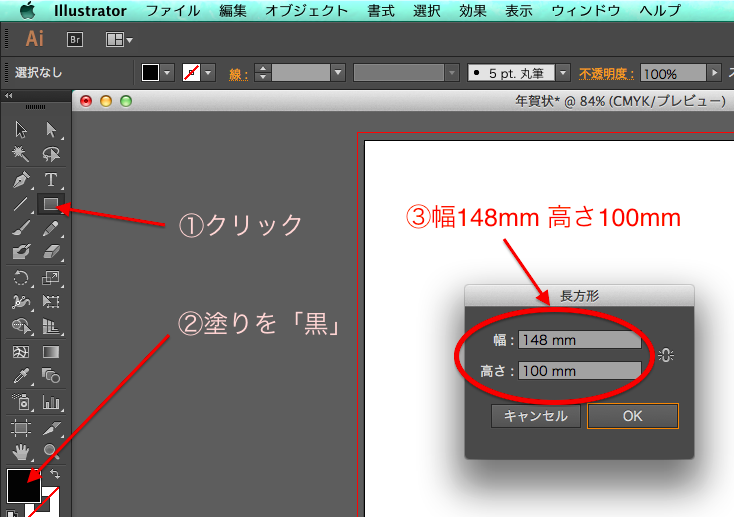The height and width of the screenshot is (517, 734).
Task: Select the Zoom tool
Action: click(51, 452)
